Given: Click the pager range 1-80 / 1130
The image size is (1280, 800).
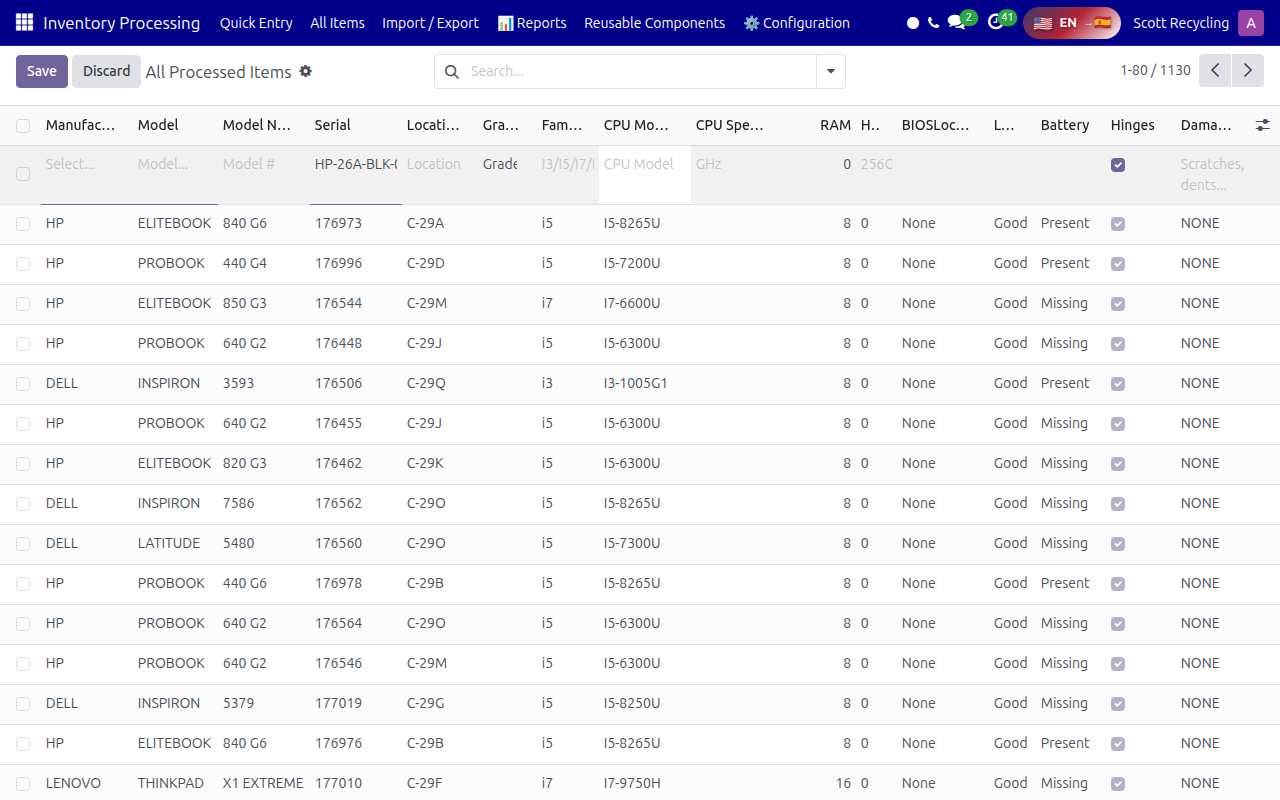Looking at the screenshot, I should (x=1156, y=71).
